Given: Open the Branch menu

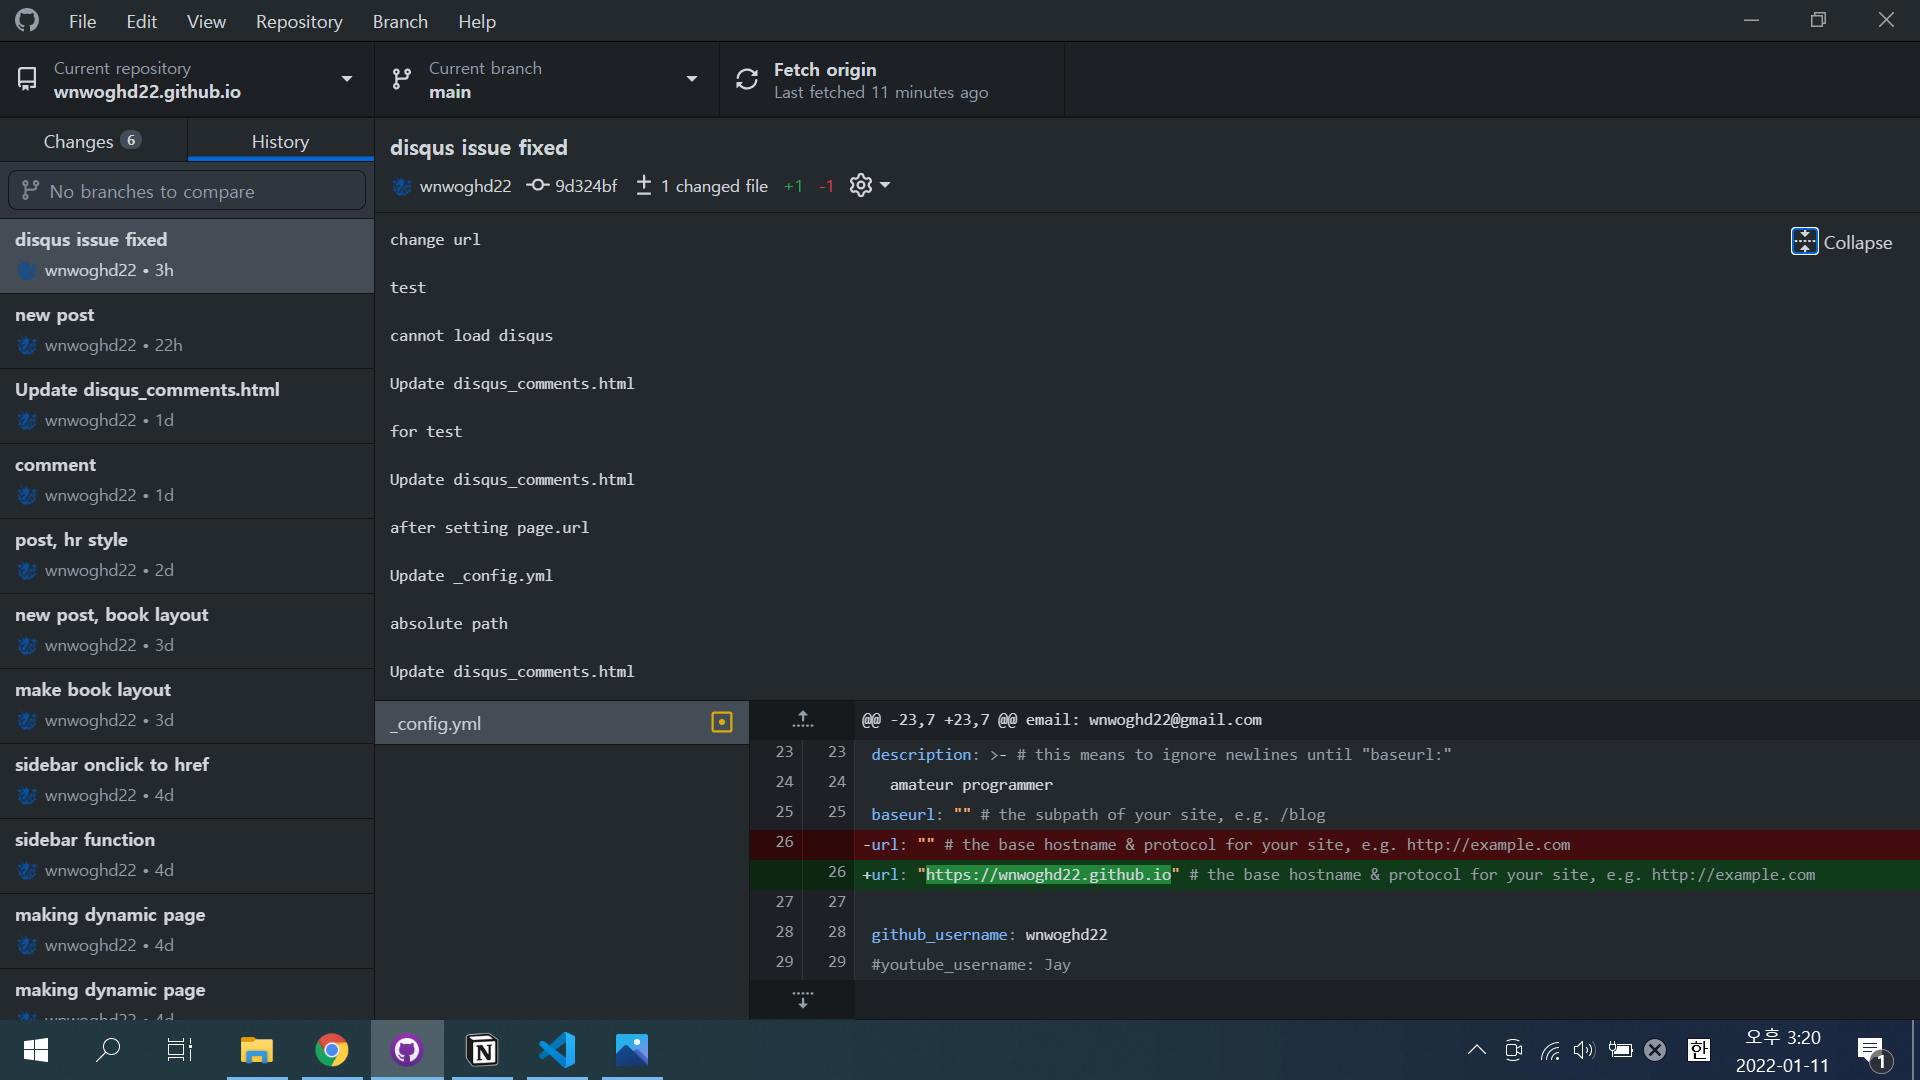Looking at the screenshot, I should pos(400,21).
